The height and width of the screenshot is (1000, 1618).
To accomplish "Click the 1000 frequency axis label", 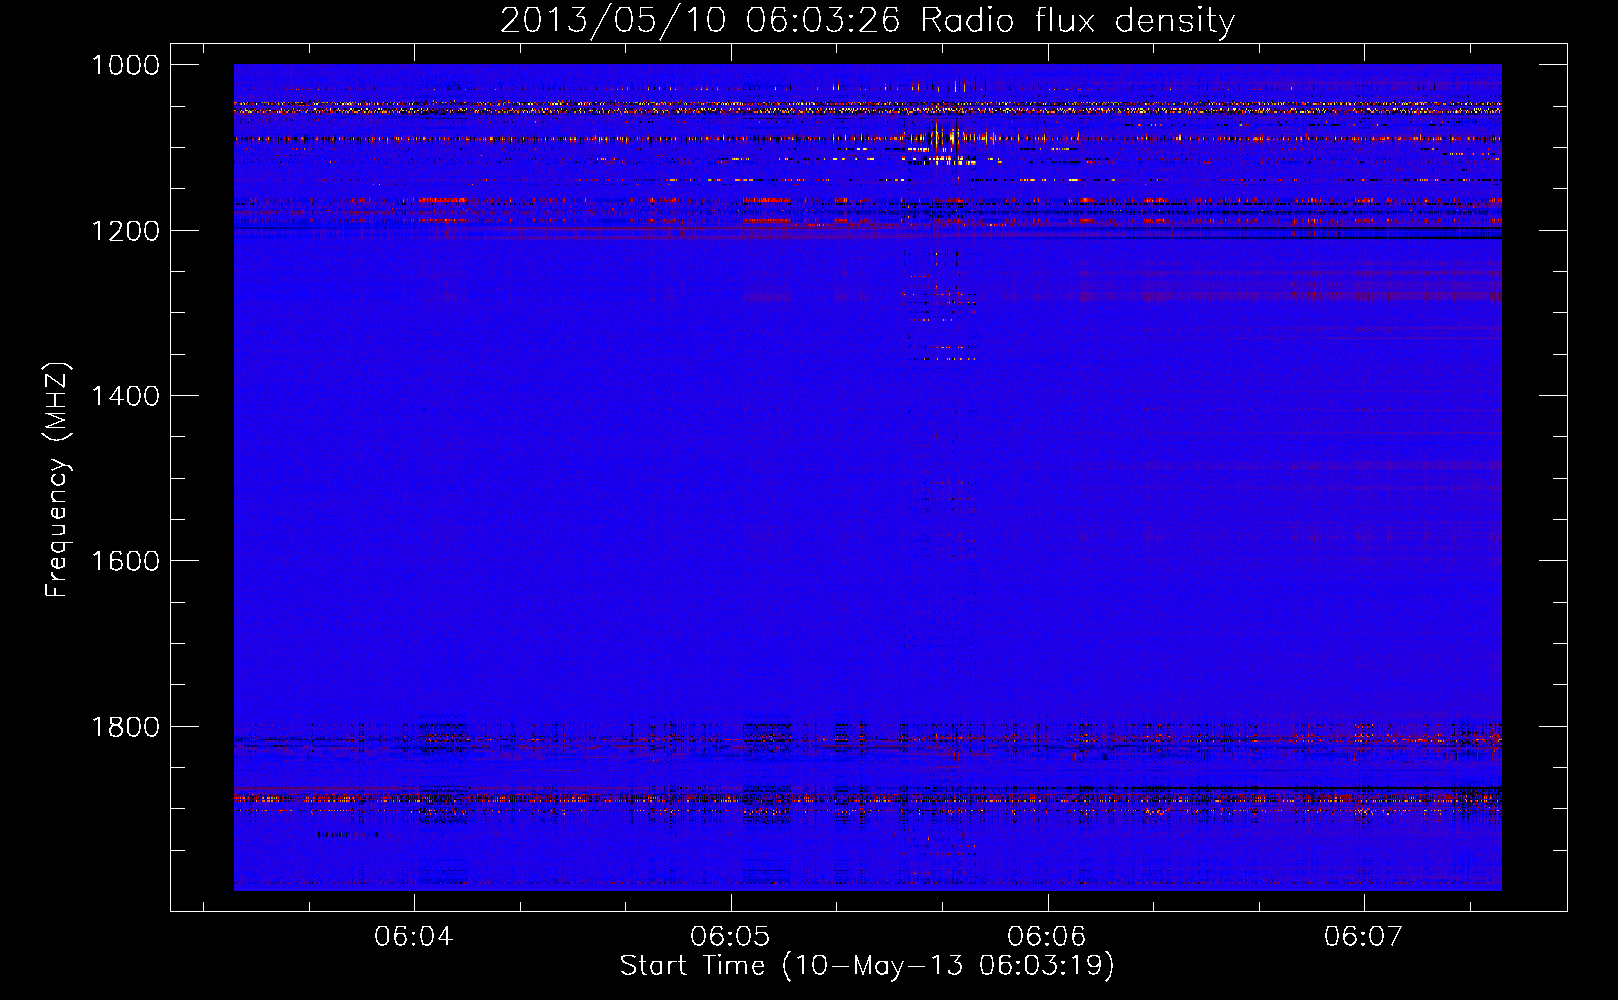I will pos(125,65).
